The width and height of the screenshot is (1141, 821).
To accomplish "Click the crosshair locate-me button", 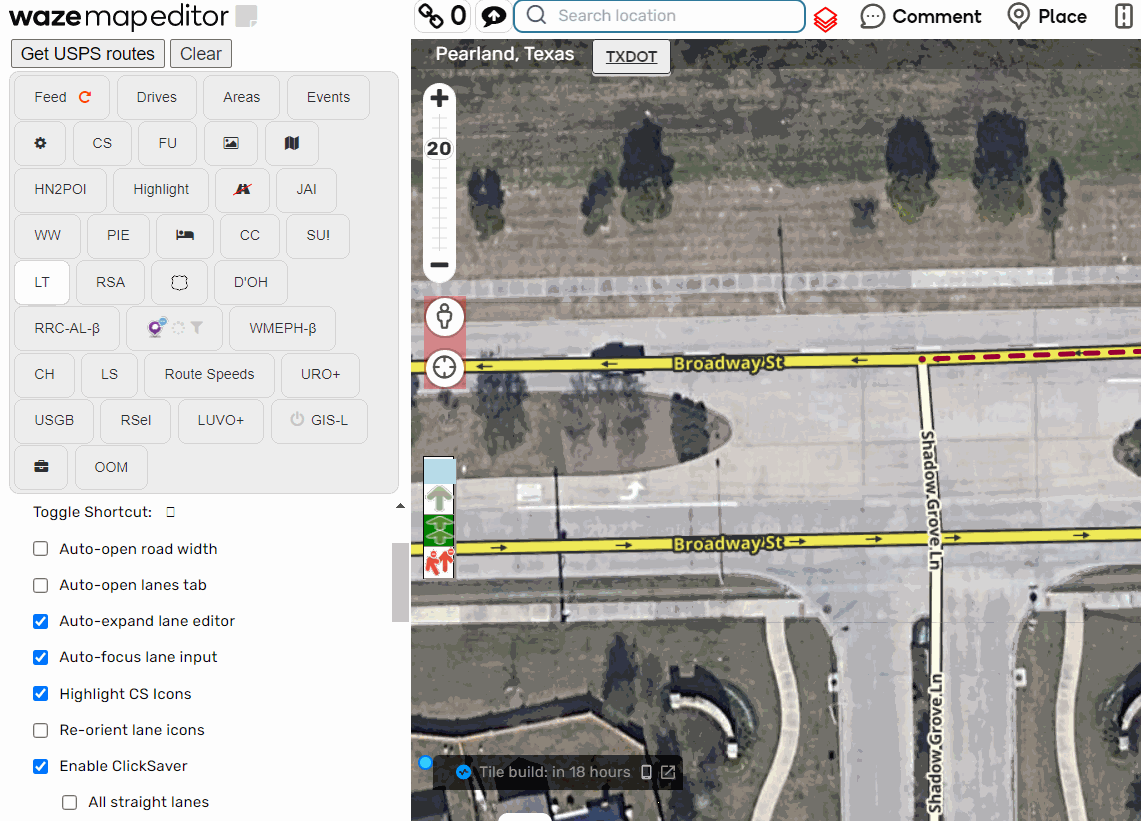I will (x=445, y=368).
